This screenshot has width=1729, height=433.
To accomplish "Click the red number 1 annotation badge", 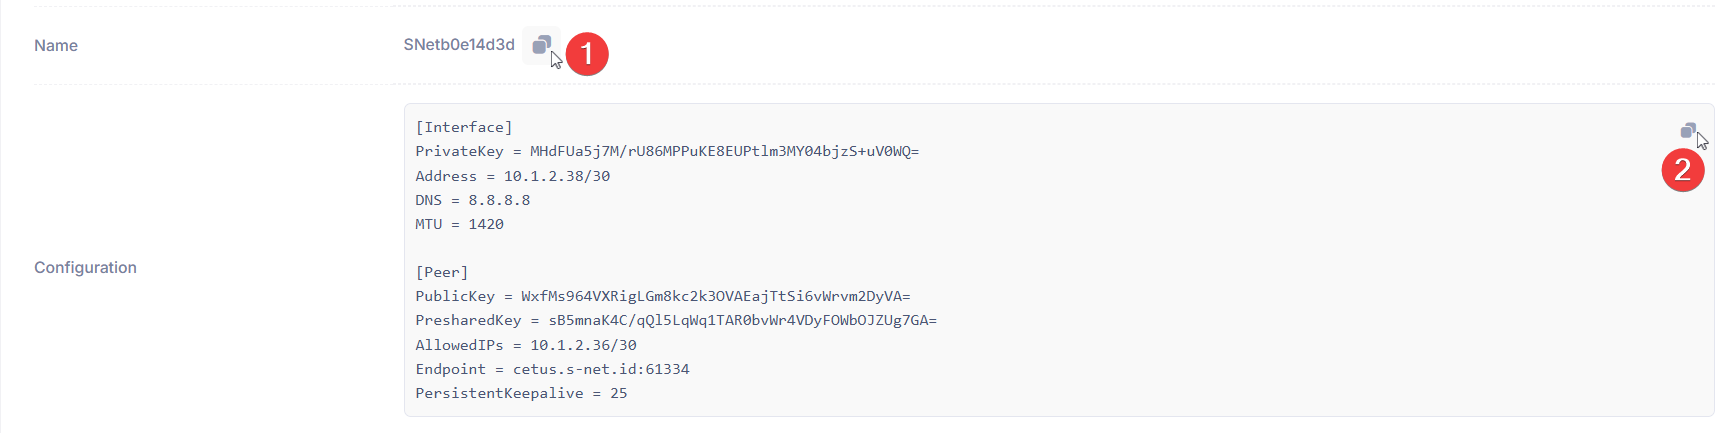I will point(587,53).
